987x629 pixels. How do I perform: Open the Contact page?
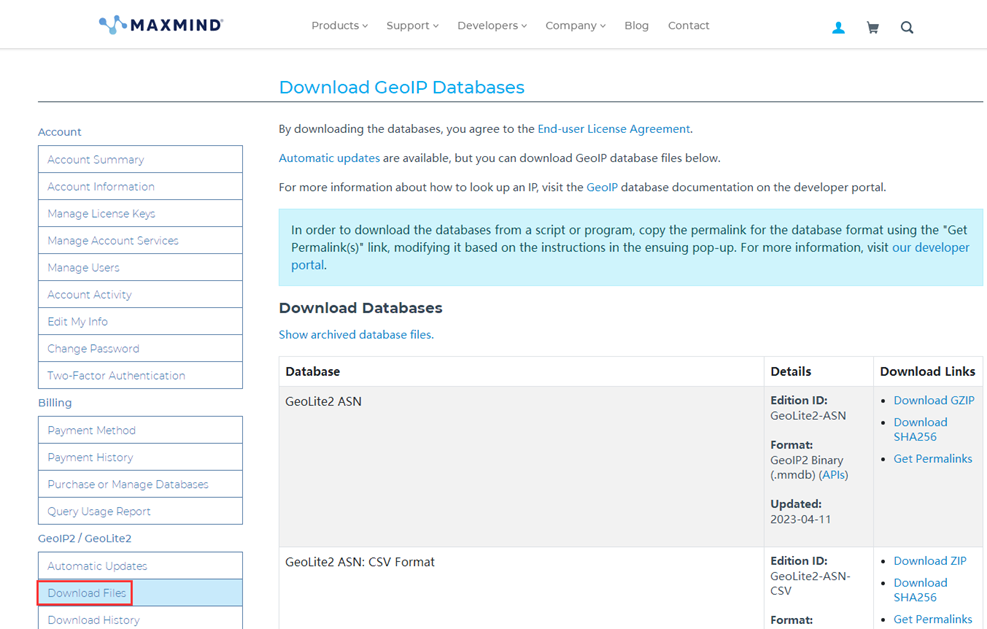pyautogui.click(x=689, y=26)
